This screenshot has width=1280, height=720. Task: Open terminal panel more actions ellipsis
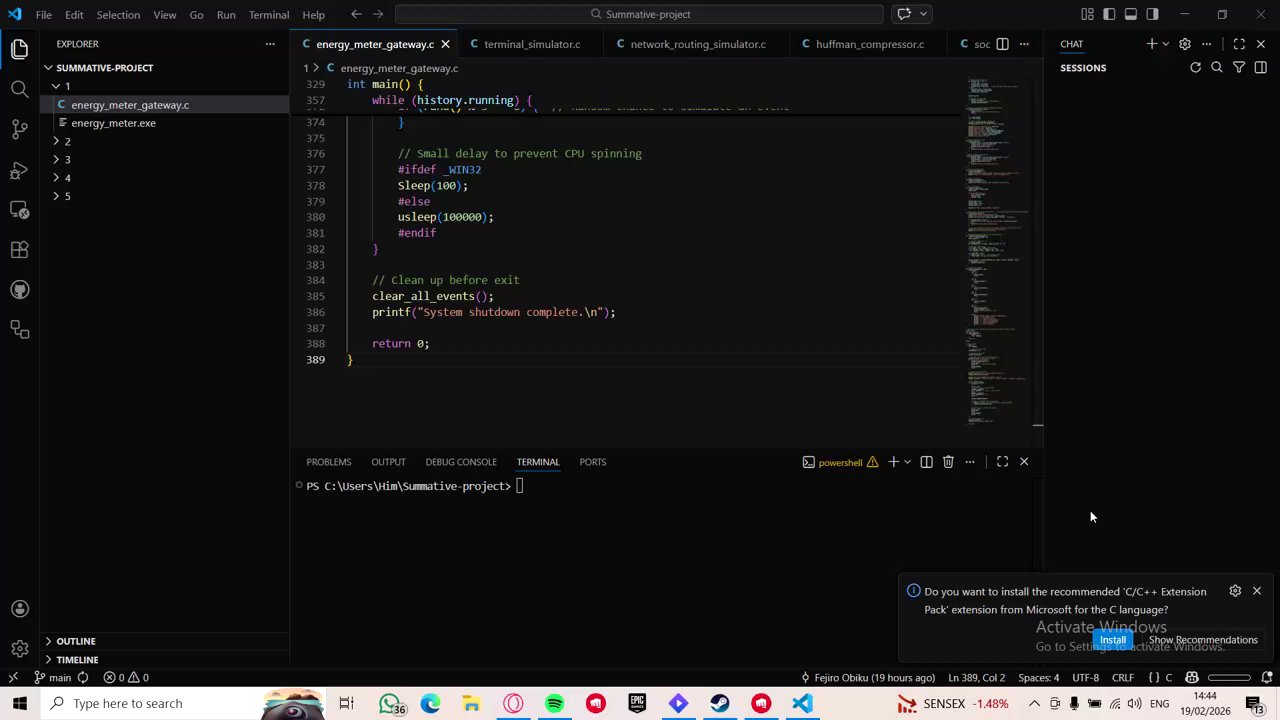970,462
